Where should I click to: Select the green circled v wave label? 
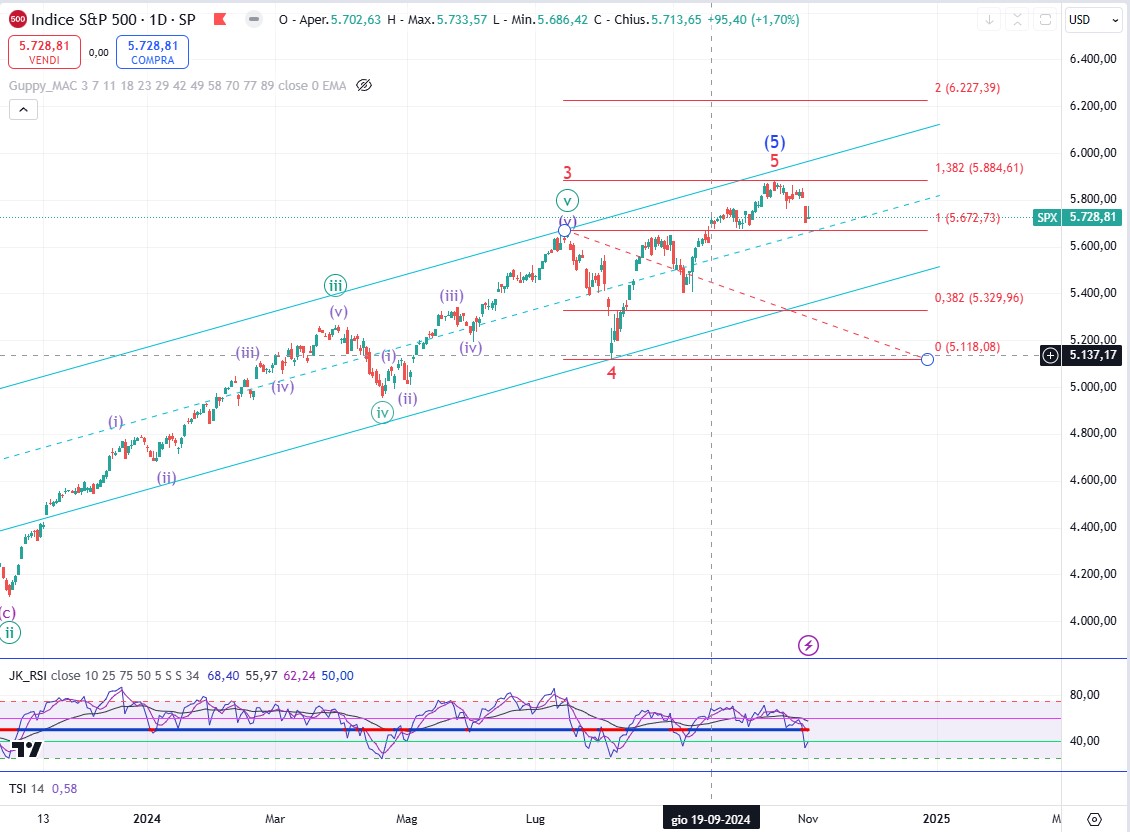(x=567, y=200)
